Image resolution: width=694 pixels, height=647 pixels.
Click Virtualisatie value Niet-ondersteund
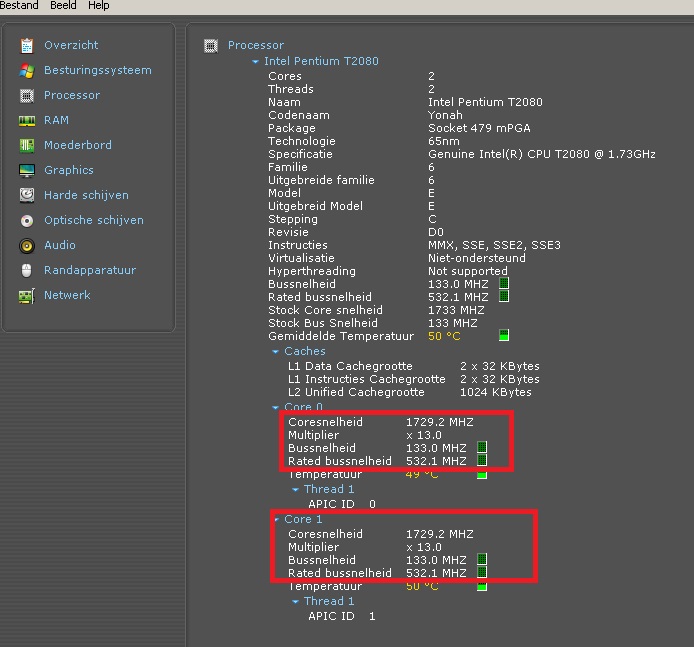click(477, 258)
